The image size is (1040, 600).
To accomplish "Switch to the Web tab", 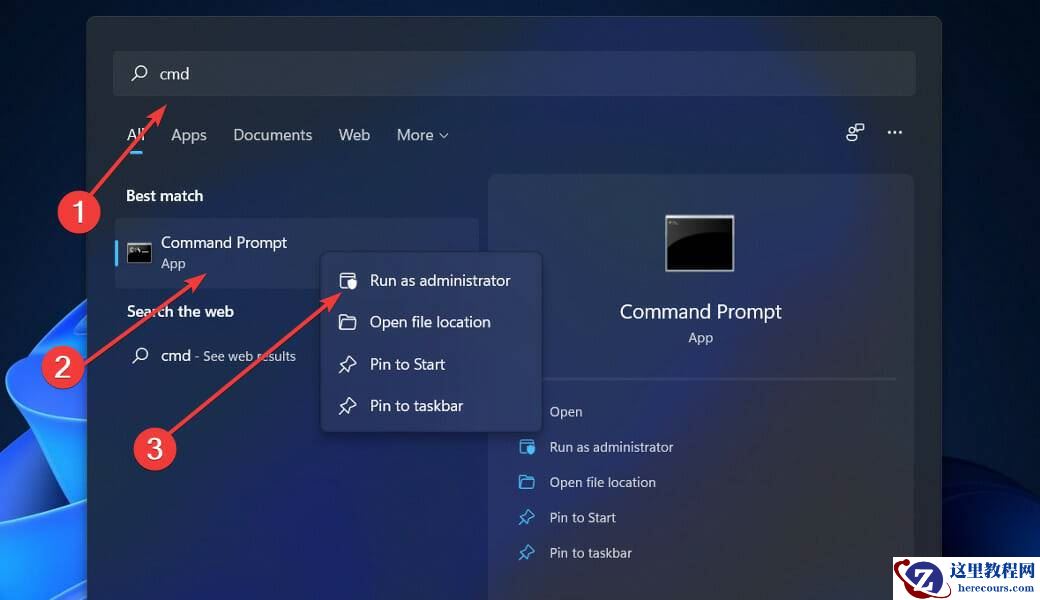I will click(x=354, y=135).
